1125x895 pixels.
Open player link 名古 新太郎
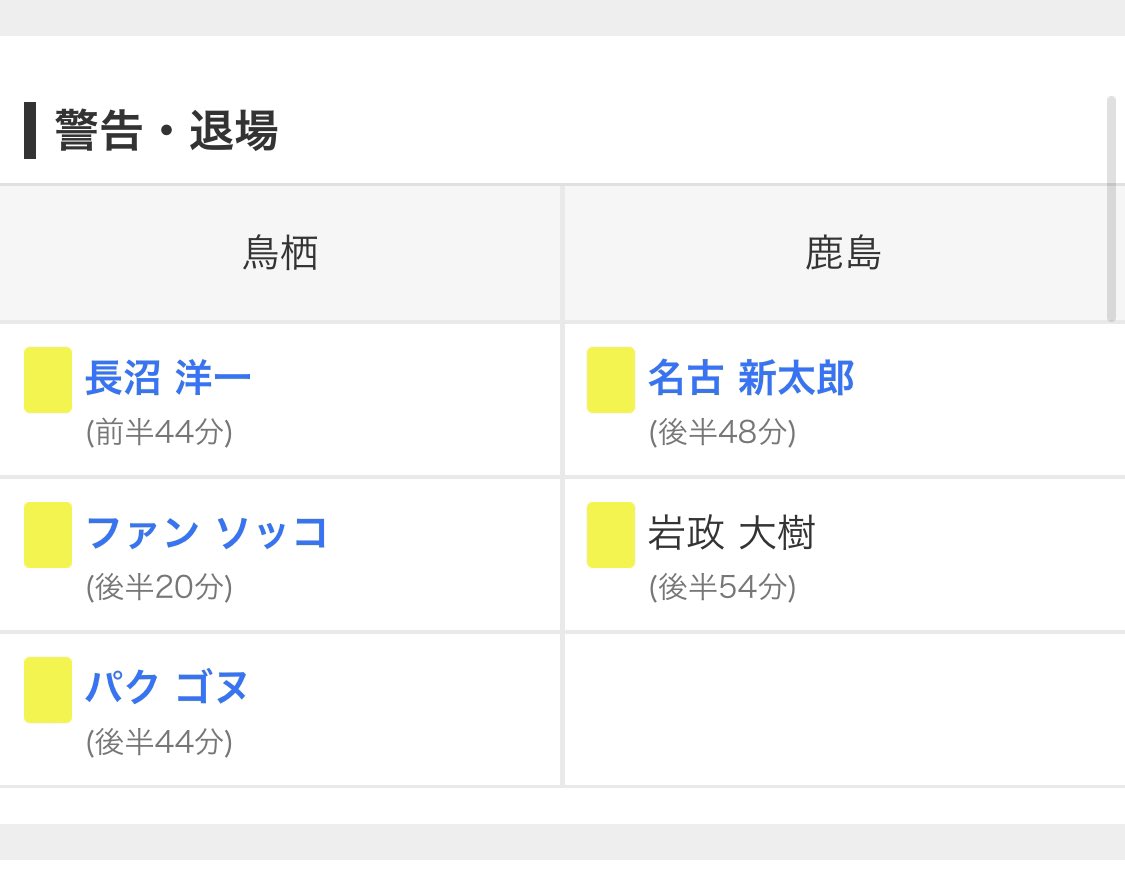(x=750, y=378)
